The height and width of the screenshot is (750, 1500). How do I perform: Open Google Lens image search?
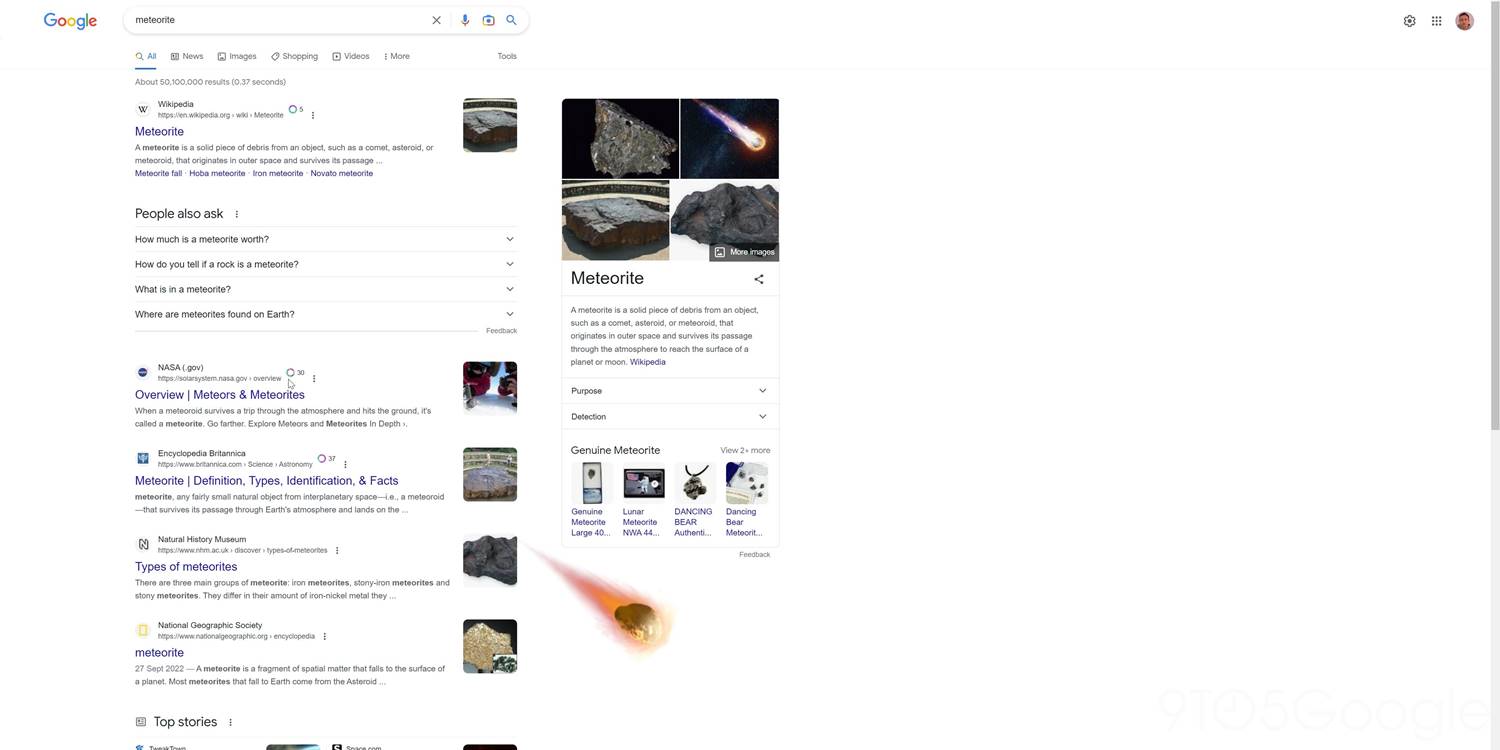(x=488, y=20)
